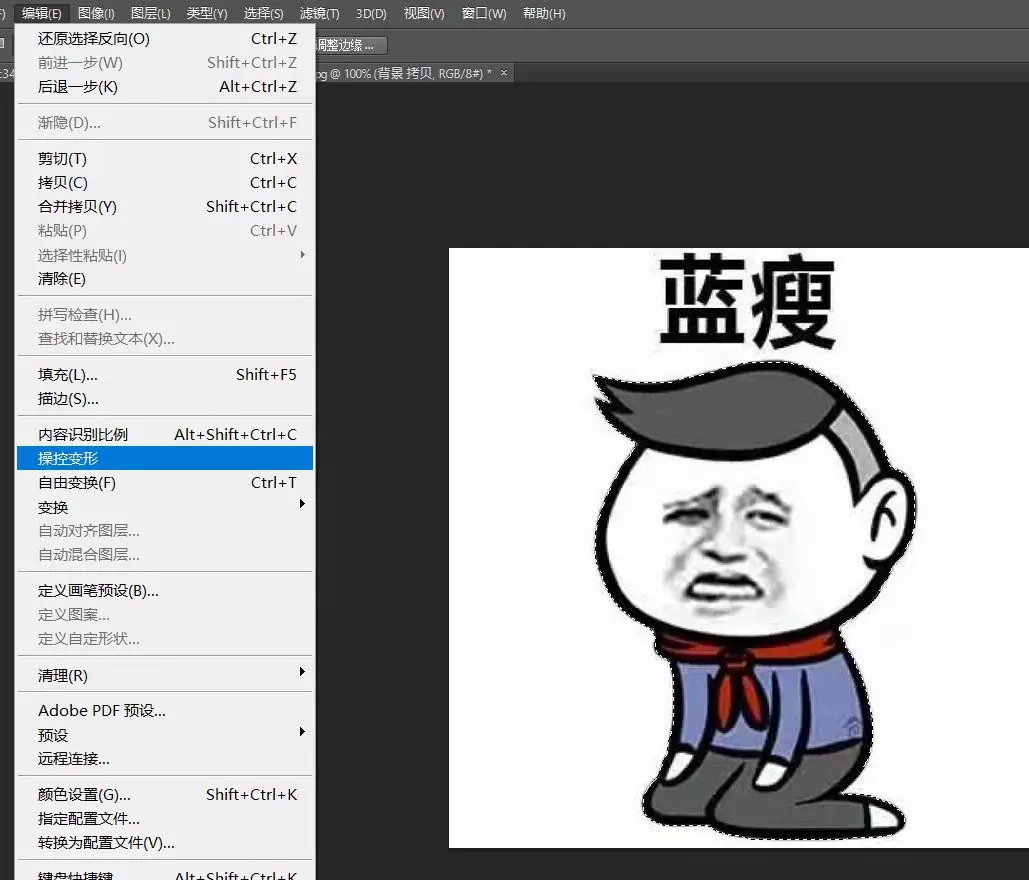Open the 编辑(E) menu
1029x880 pixels.
coord(41,13)
